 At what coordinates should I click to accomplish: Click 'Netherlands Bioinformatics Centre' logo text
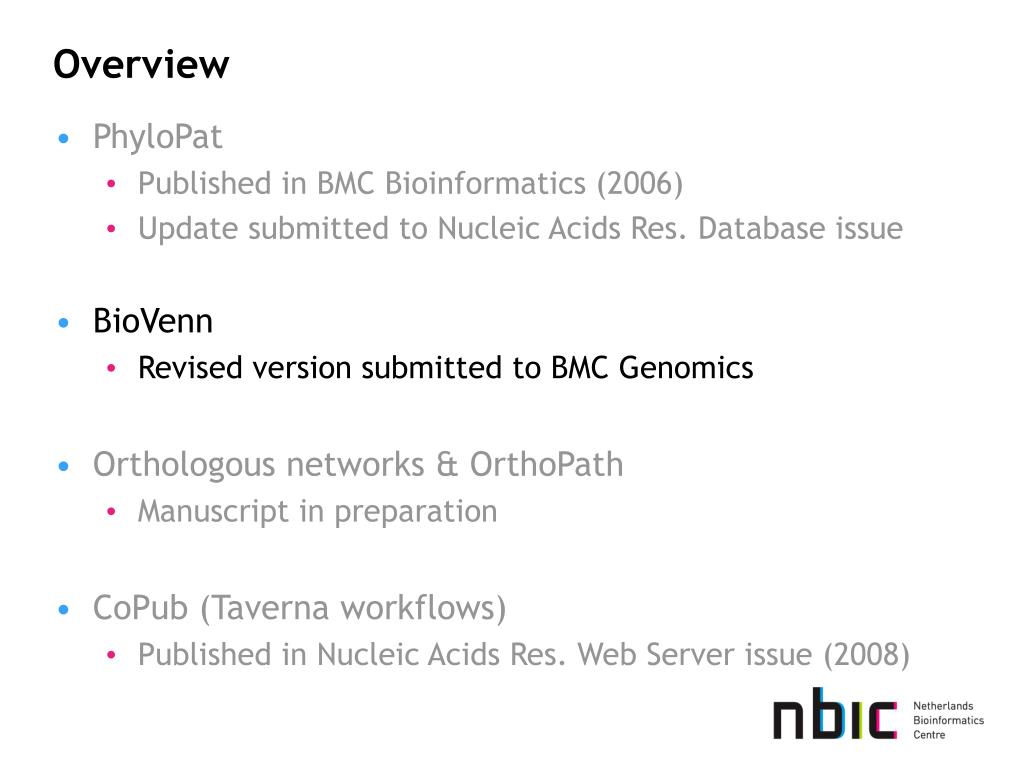[948, 720]
